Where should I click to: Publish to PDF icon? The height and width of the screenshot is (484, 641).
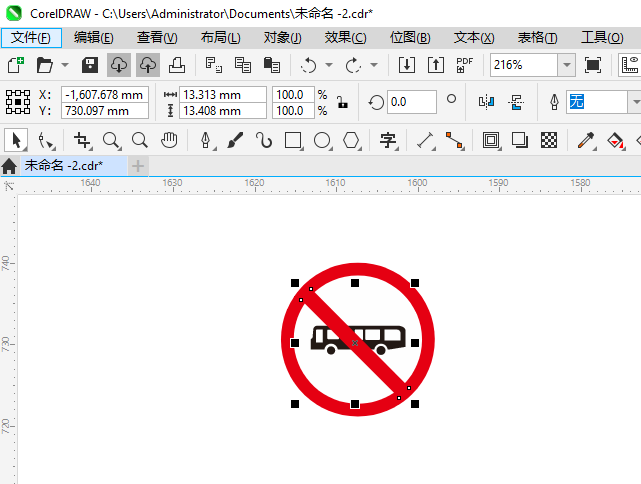(464, 65)
